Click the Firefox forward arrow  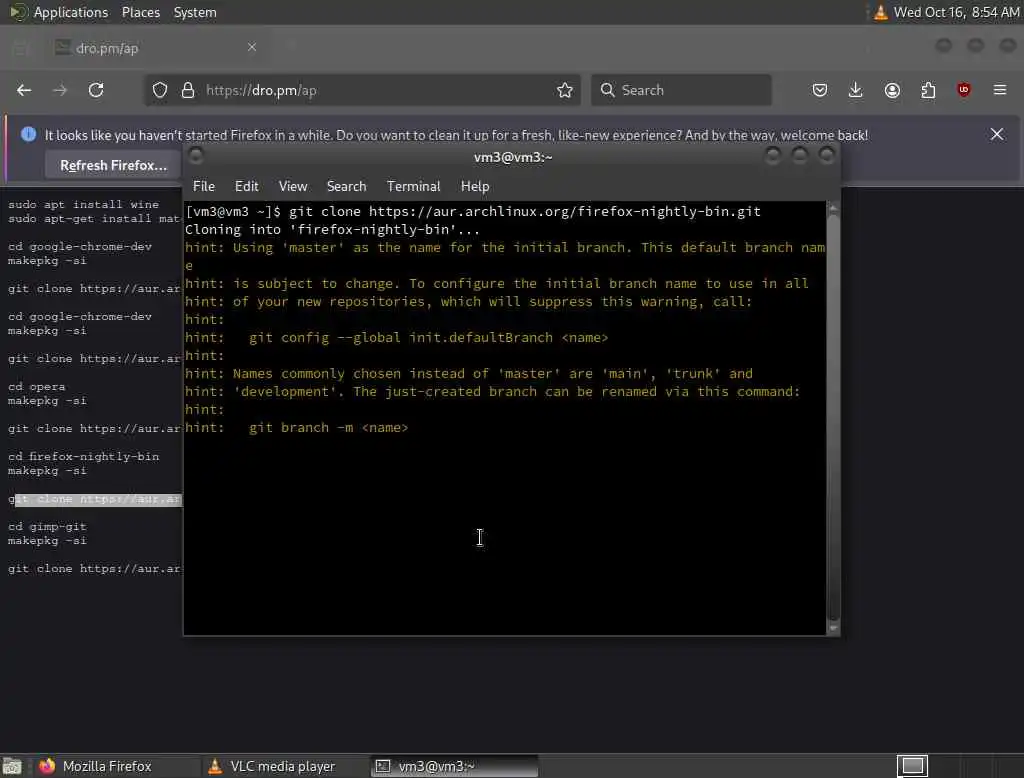[60, 90]
